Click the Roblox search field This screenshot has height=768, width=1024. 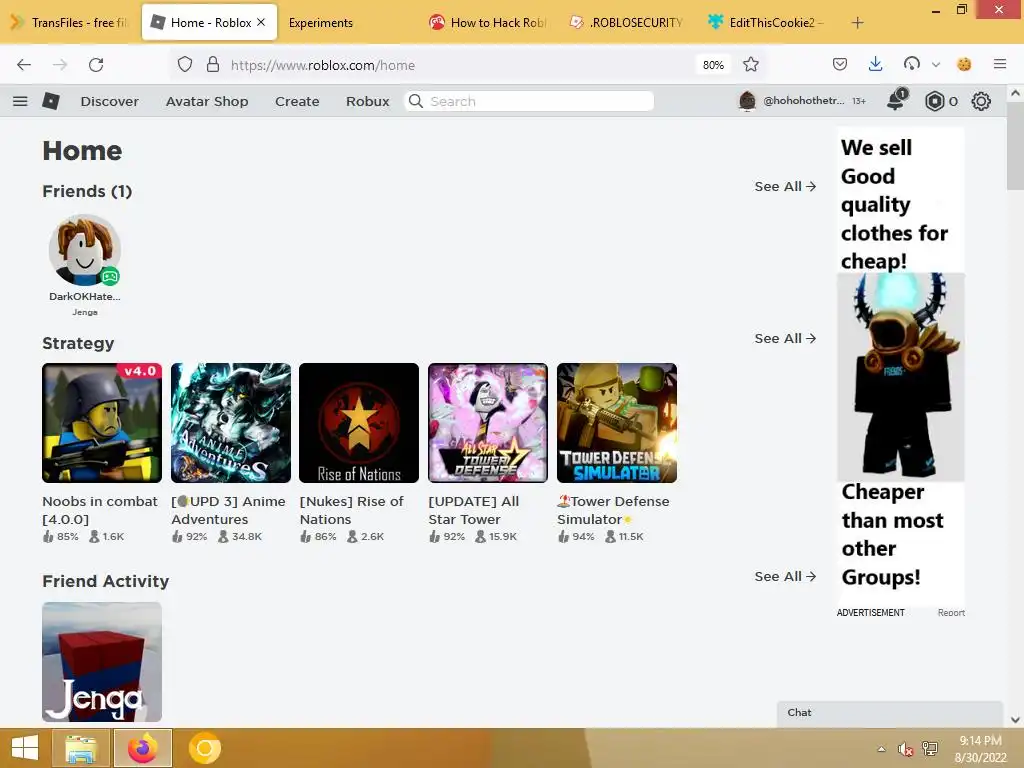coord(530,101)
